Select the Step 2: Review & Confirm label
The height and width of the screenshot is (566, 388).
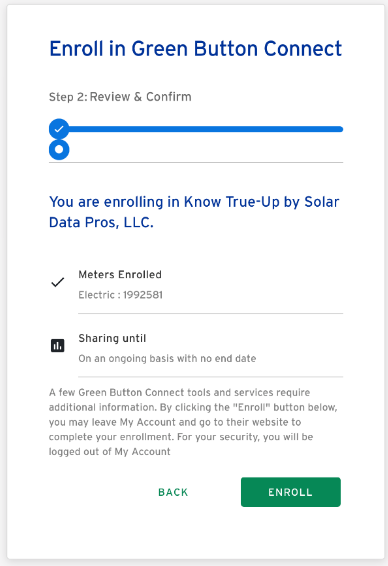[x=120, y=97]
